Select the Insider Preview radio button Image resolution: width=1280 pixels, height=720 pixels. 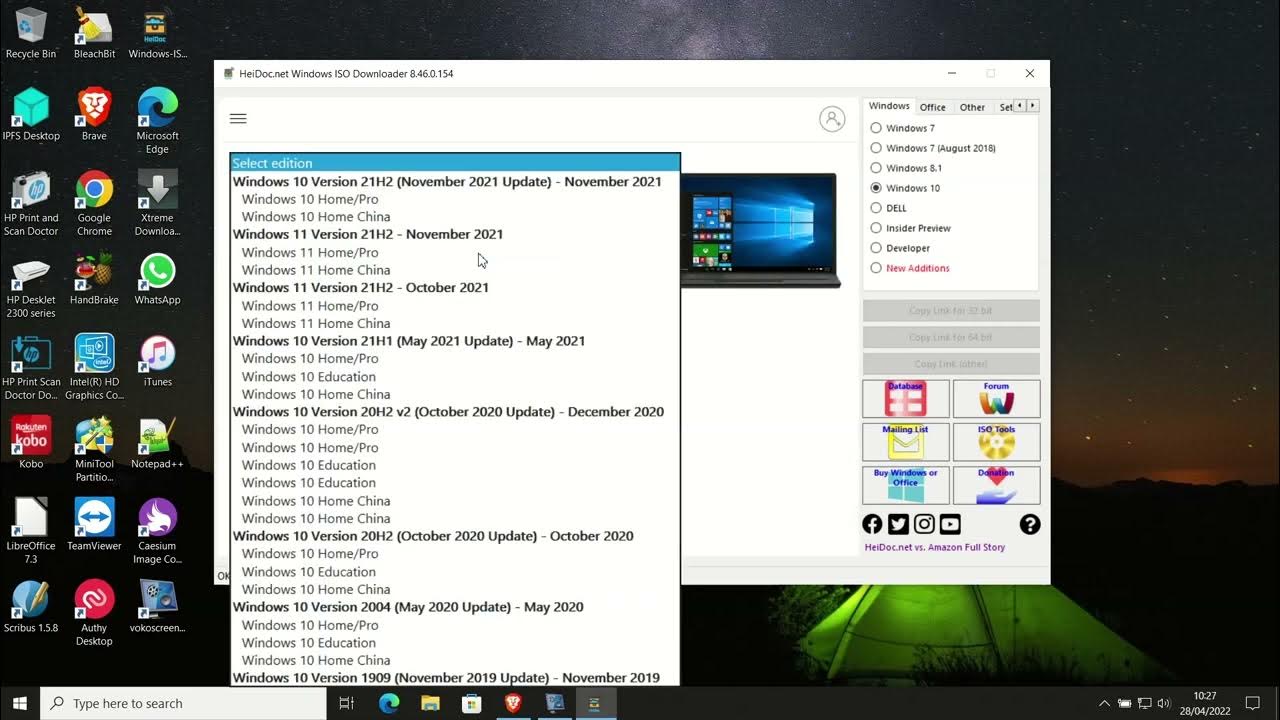point(876,228)
